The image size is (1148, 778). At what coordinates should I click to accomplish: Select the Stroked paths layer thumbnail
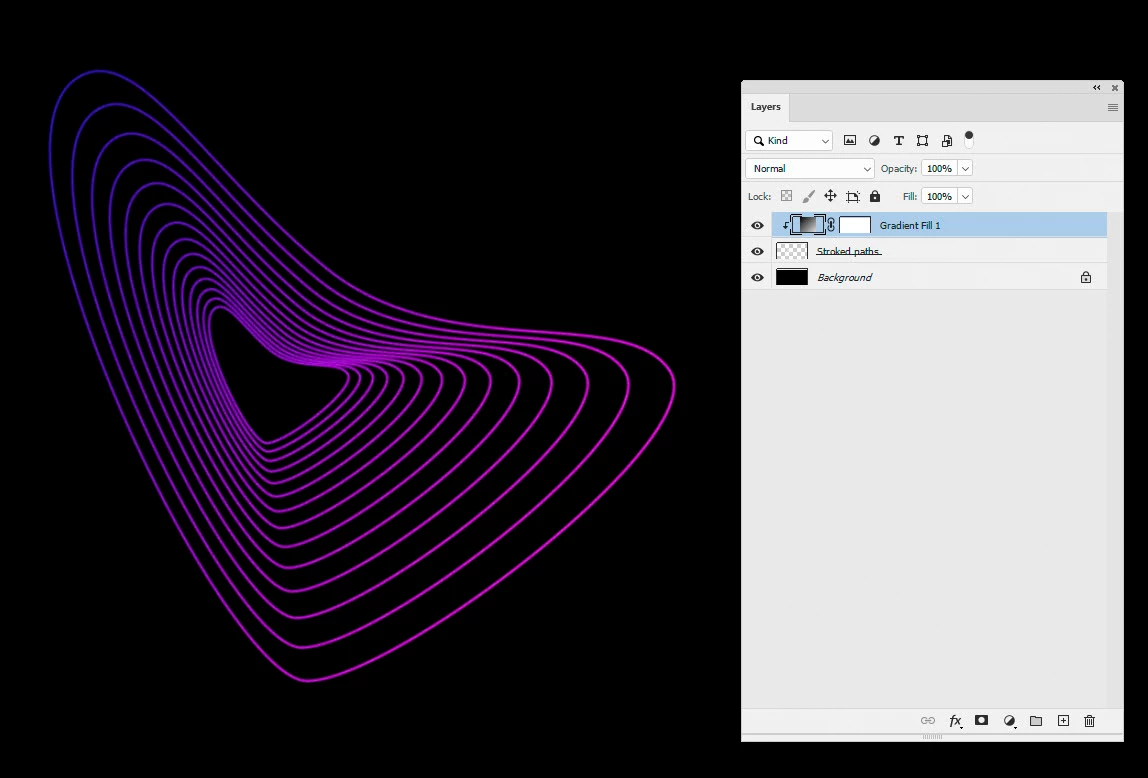791,251
